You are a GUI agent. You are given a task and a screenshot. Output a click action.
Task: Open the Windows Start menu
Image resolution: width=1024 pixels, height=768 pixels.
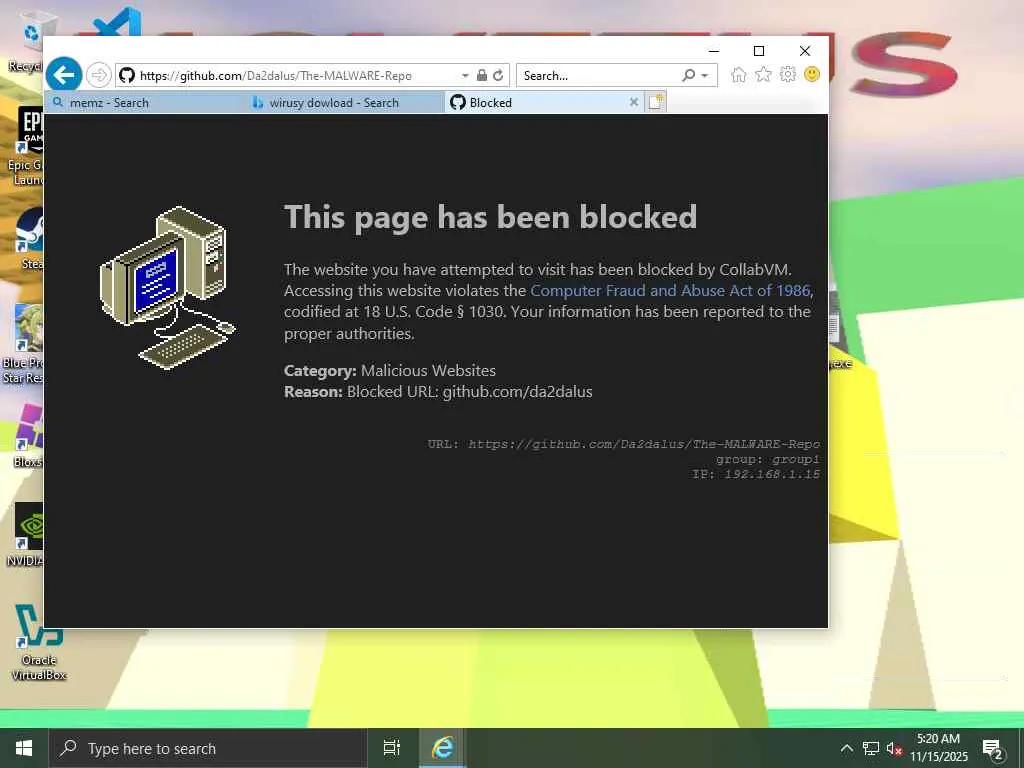[24, 748]
